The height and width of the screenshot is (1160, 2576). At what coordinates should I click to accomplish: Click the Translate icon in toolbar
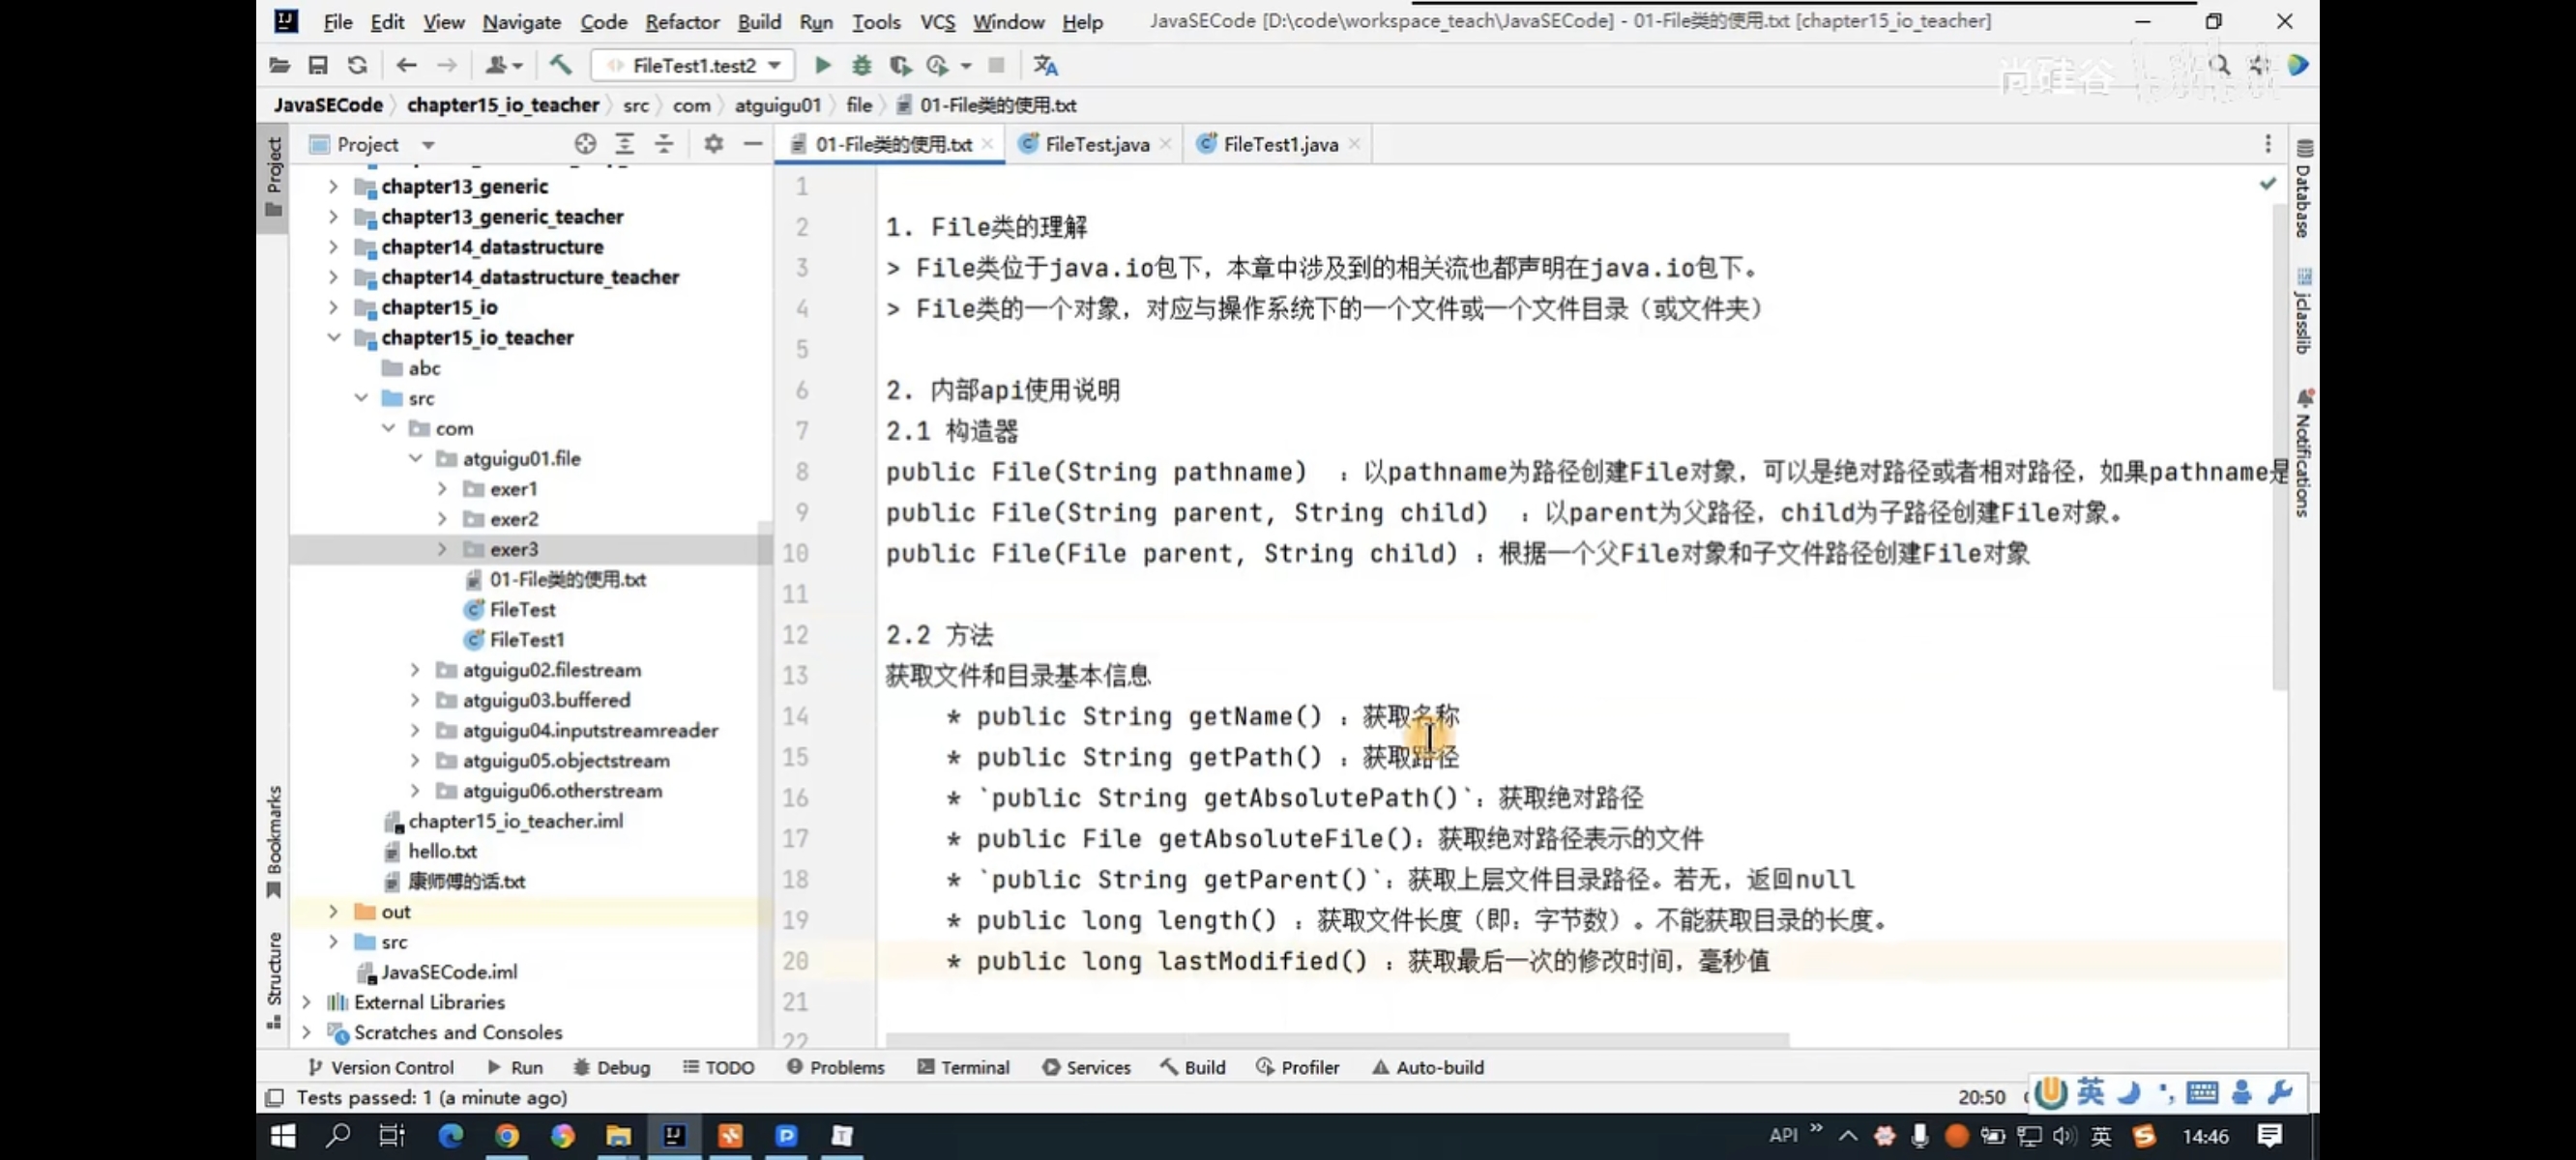pyautogui.click(x=1045, y=65)
